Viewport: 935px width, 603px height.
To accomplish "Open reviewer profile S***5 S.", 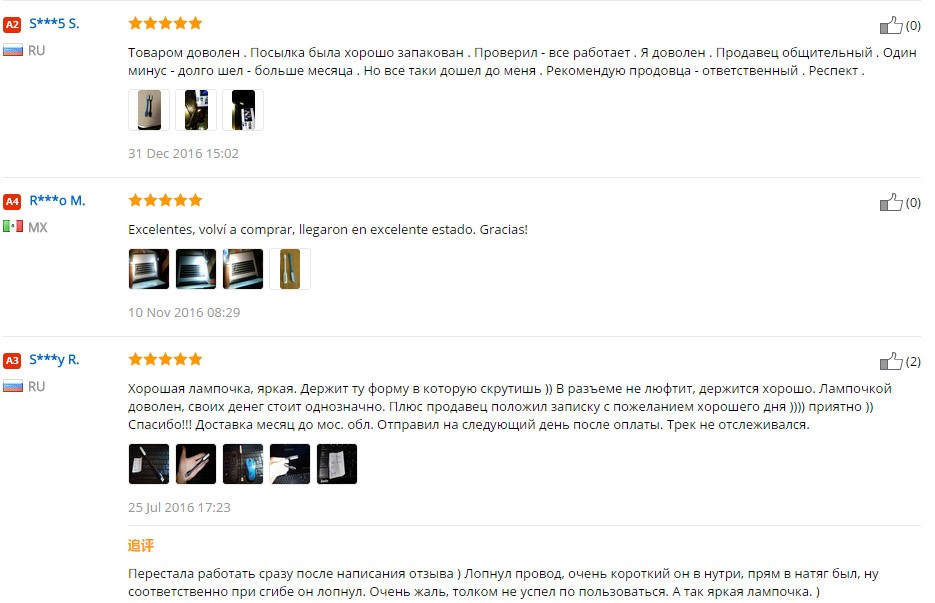I will click(54, 24).
